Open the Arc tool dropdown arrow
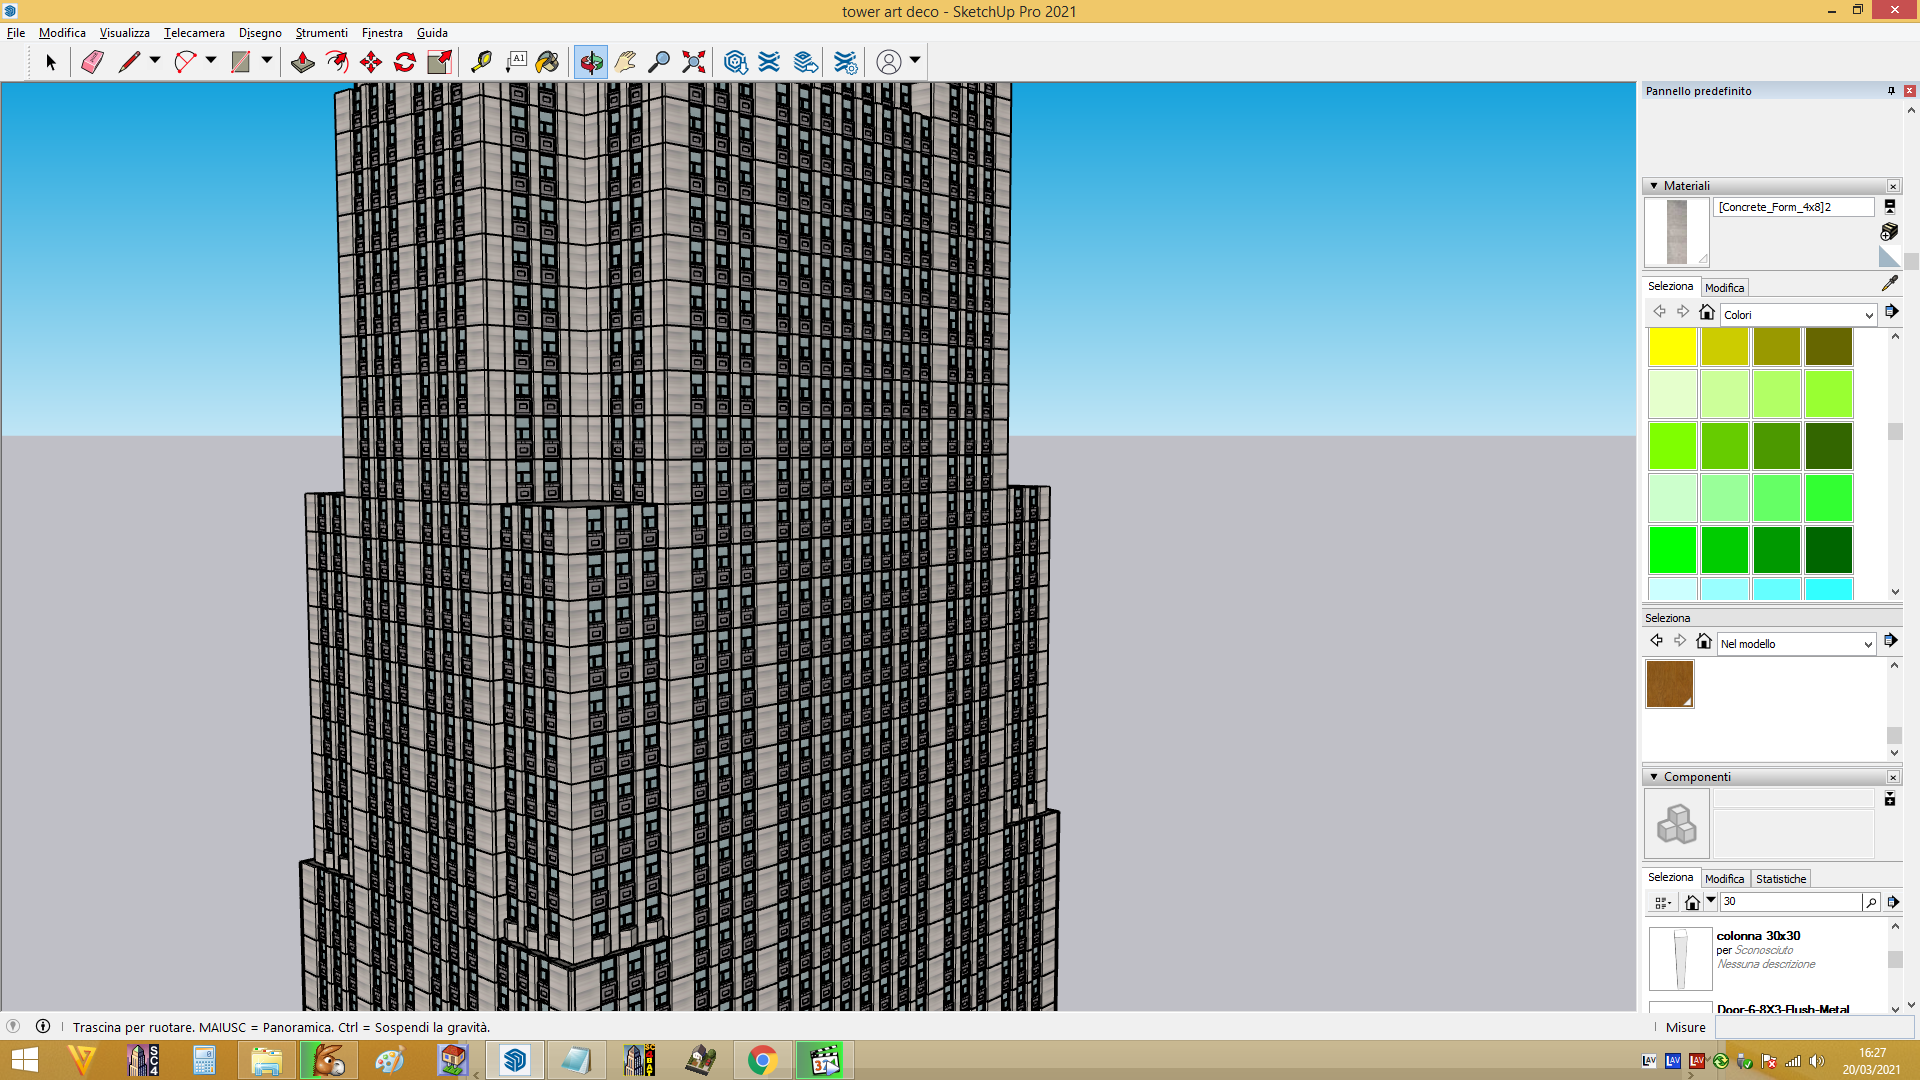1920x1080 pixels. pyautogui.click(x=211, y=61)
